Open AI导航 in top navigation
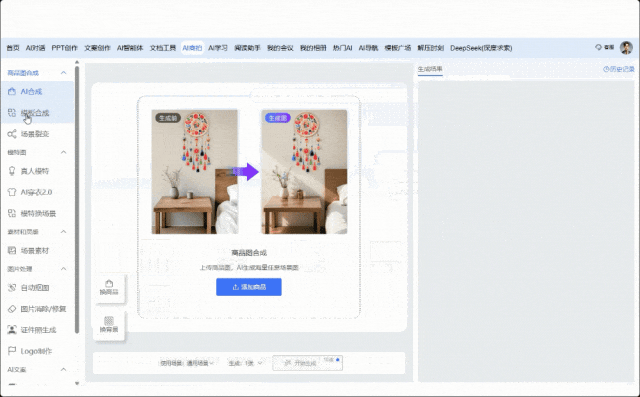 click(368, 48)
